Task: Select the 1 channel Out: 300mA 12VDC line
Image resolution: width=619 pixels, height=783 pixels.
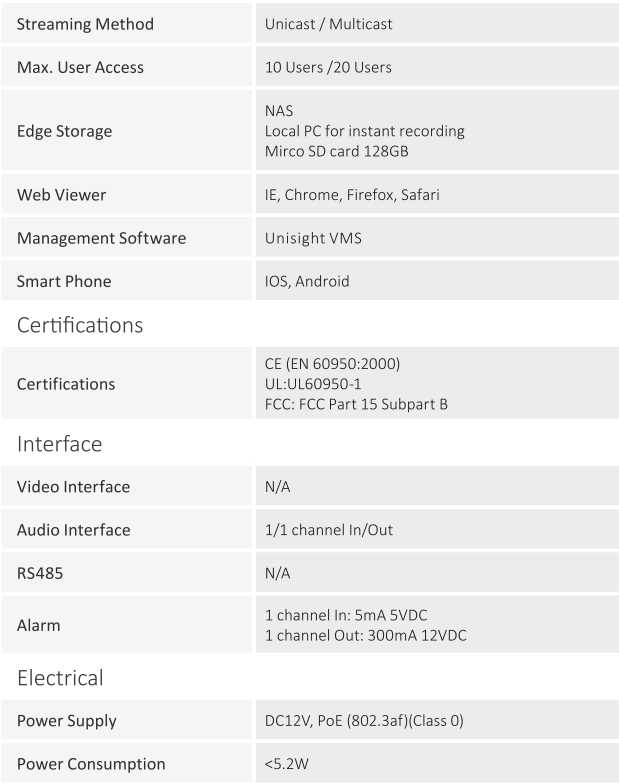Action: 365,636
